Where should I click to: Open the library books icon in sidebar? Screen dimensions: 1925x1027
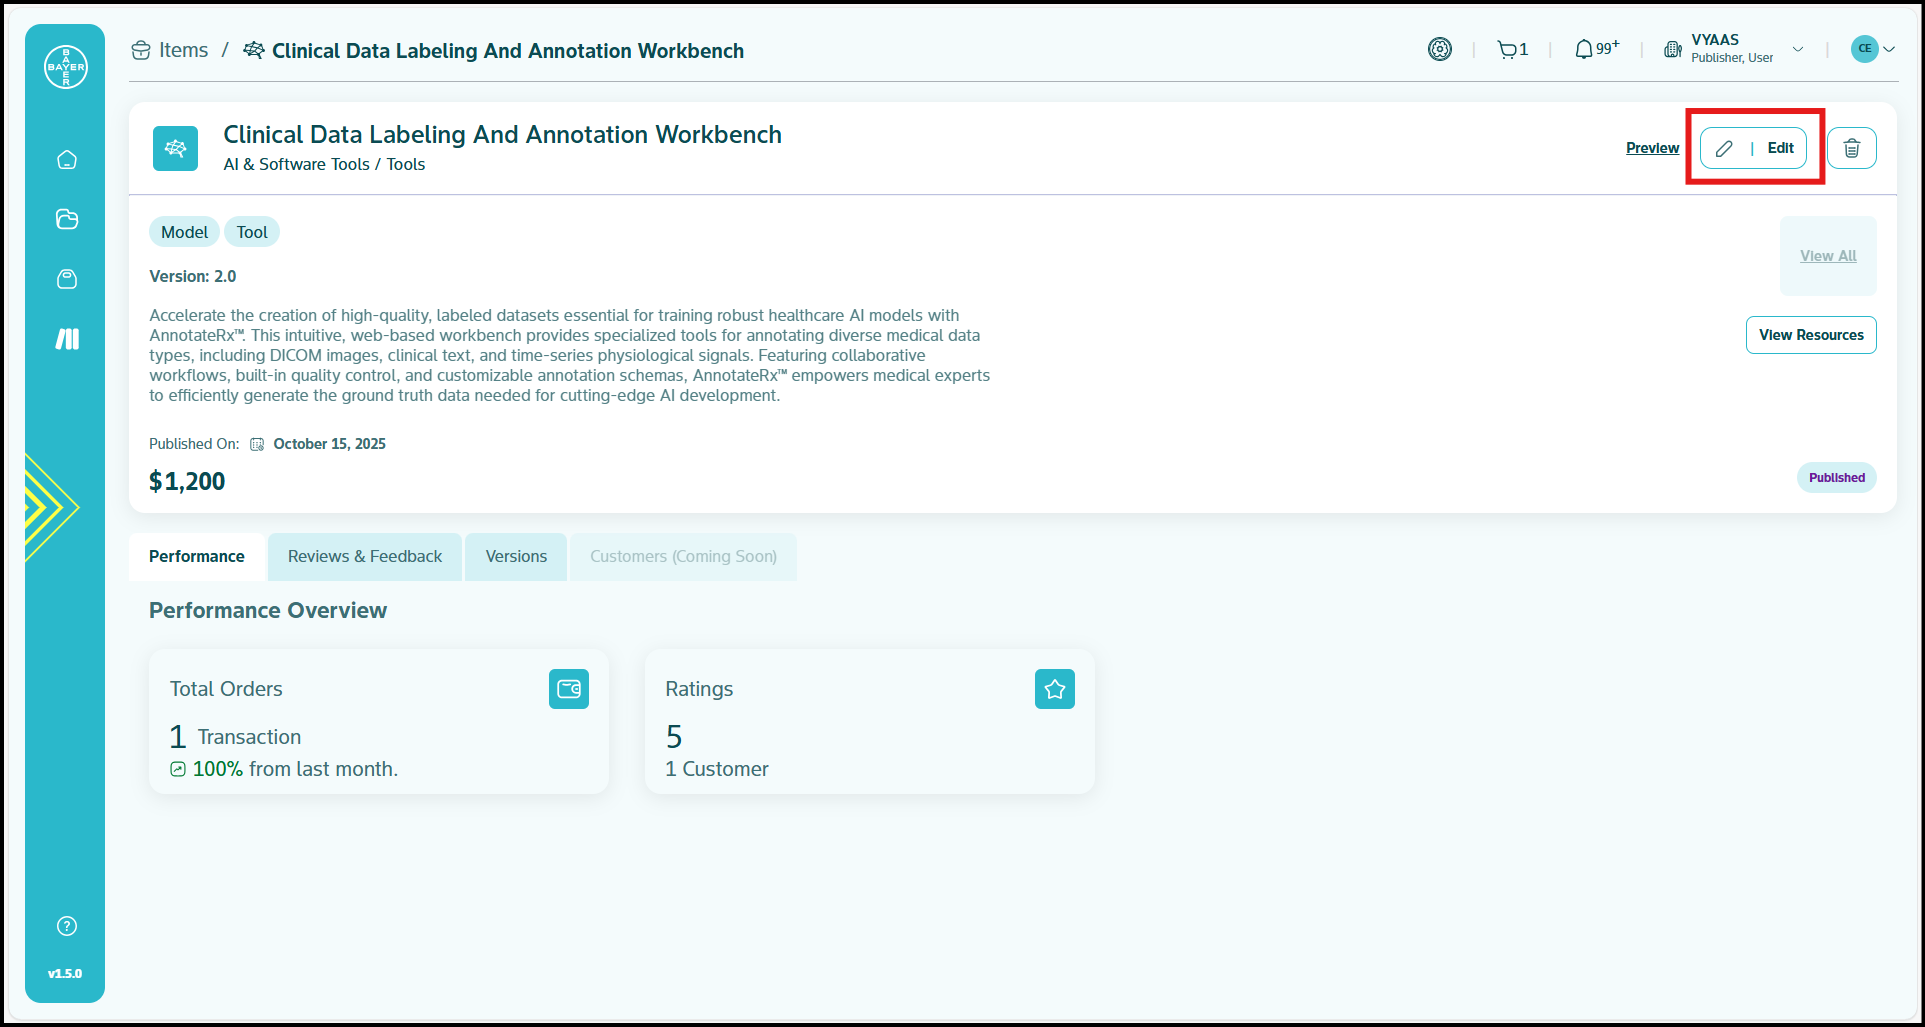[x=67, y=339]
